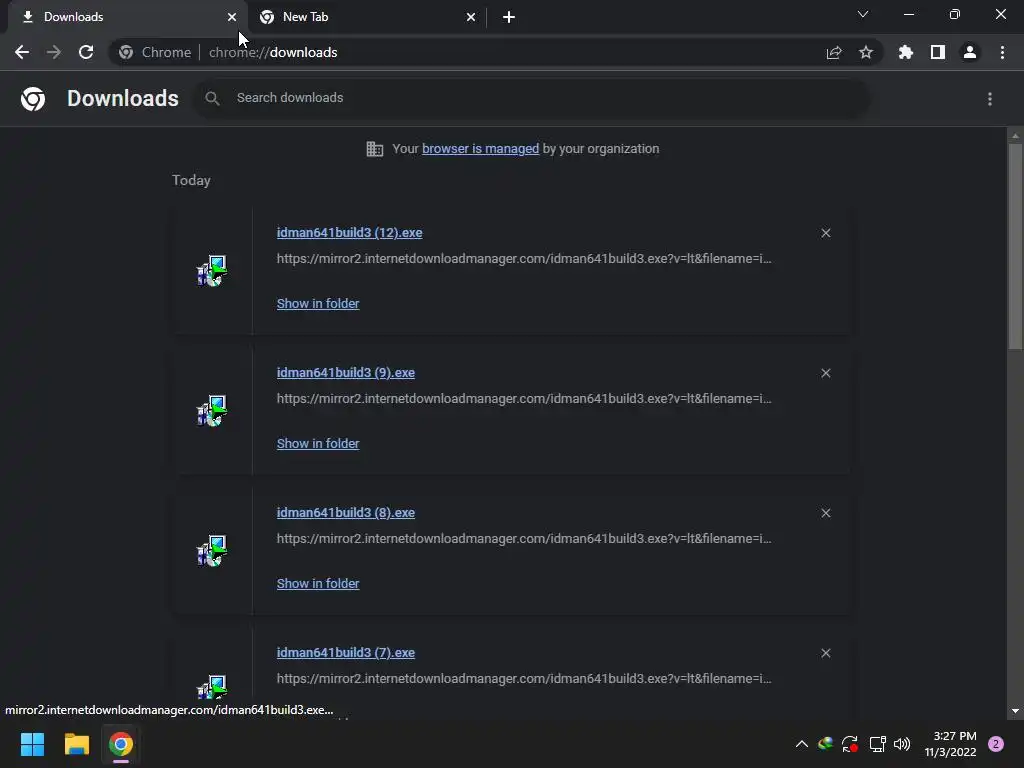Go back using the browser back arrow
The width and height of the screenshot is (1024, 768).
(22, 52)
